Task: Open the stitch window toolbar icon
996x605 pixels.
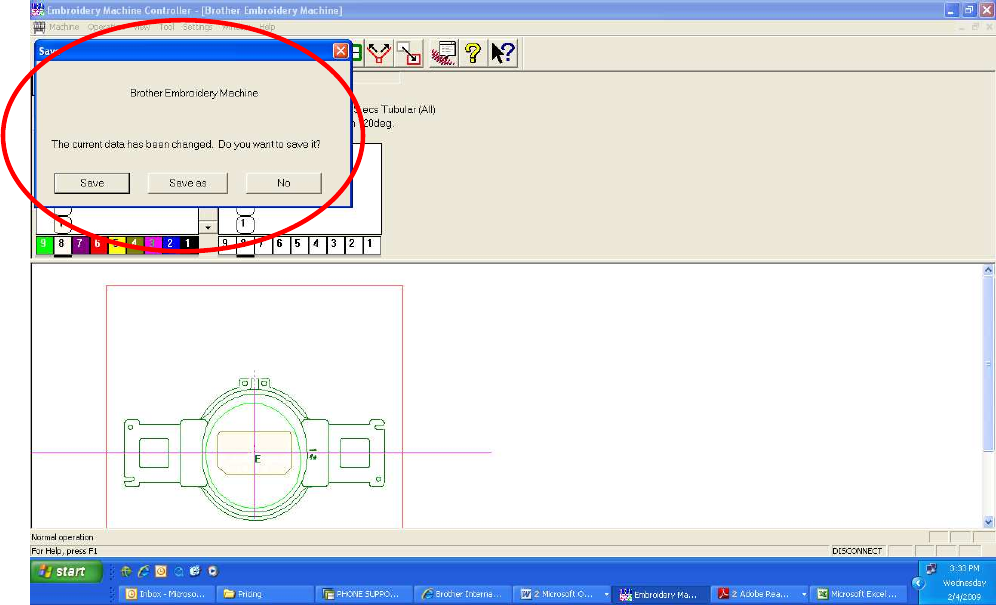Action: pyautogui.click(x=443, y=53)
